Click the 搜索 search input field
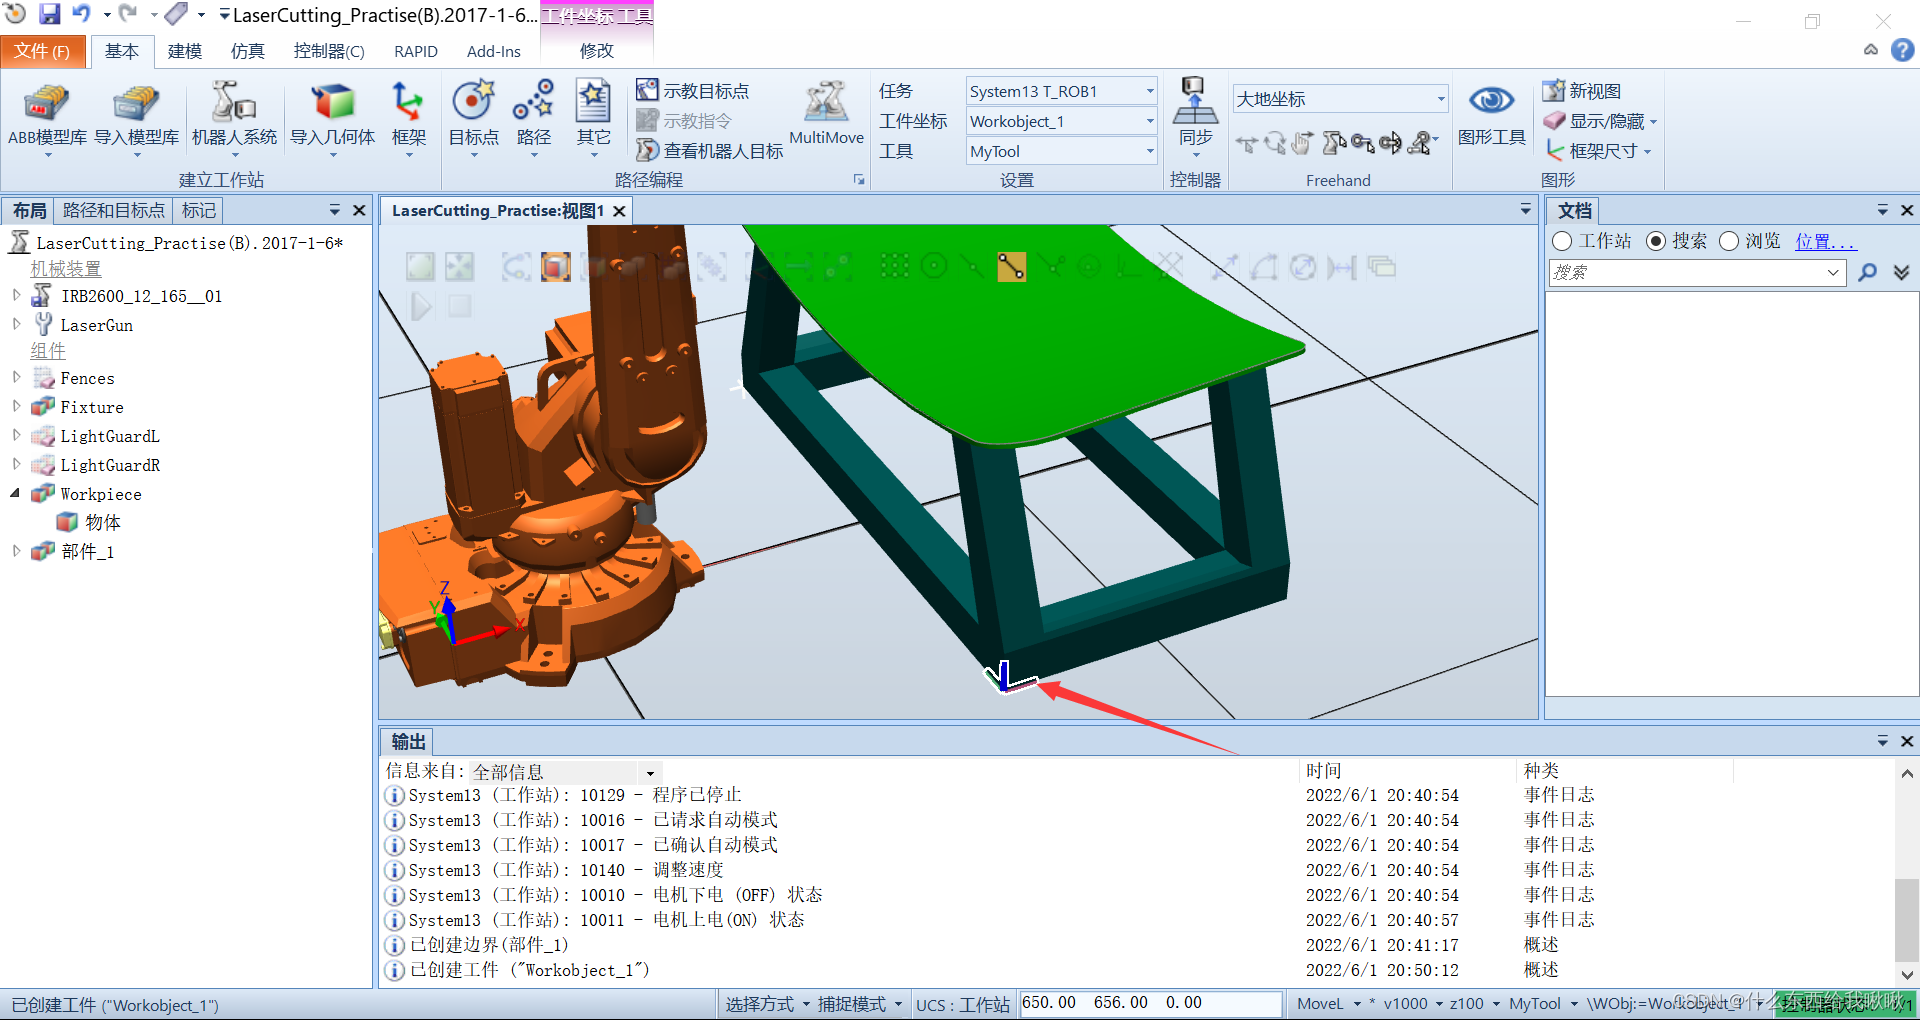1920x1020 pixels. (x=1696, y=272)
